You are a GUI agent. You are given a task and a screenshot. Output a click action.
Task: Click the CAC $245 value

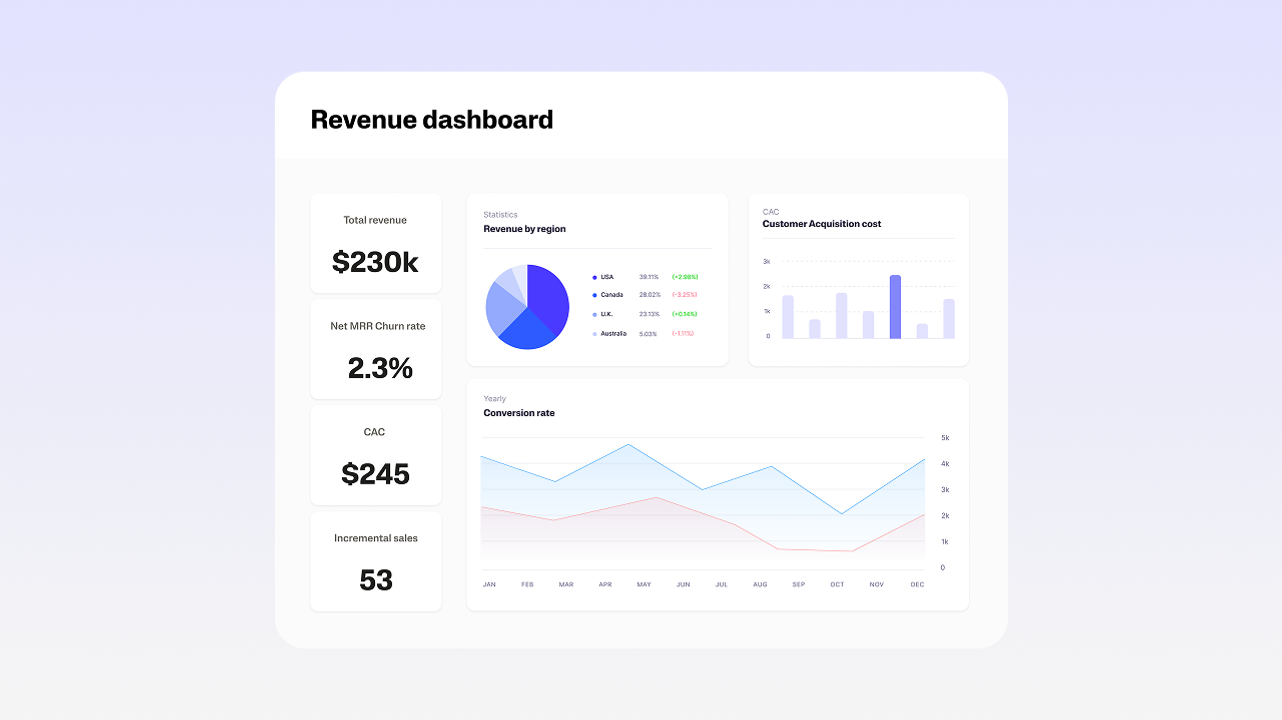coord(375,474)
